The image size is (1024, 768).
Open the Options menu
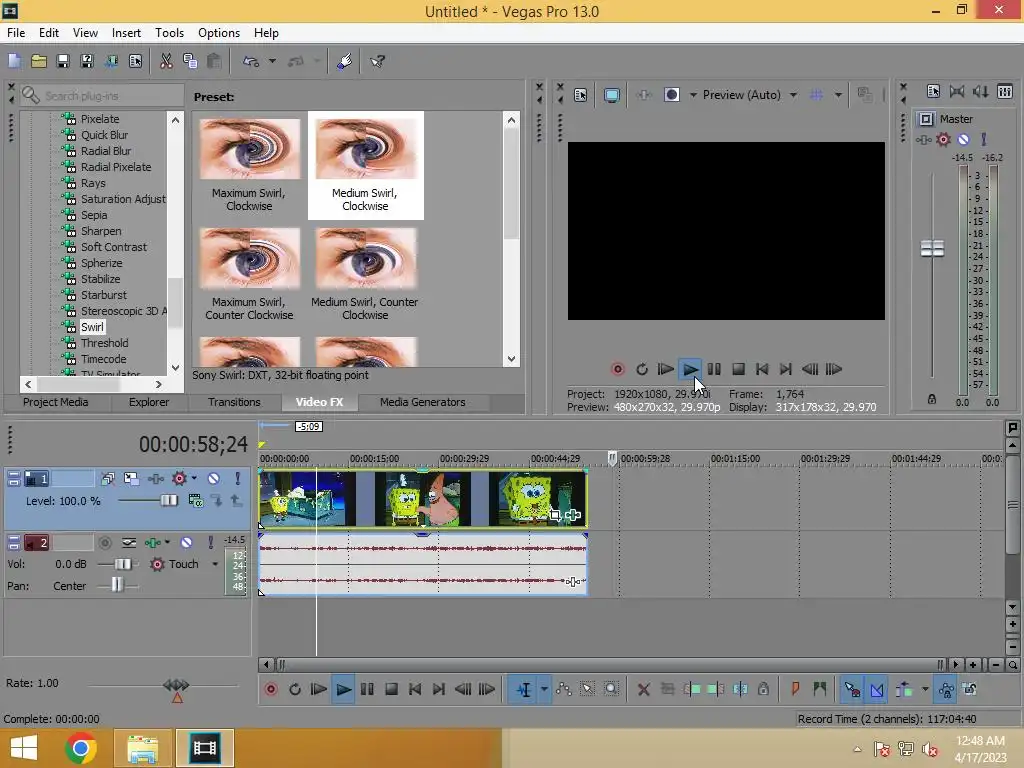[219, 33]
